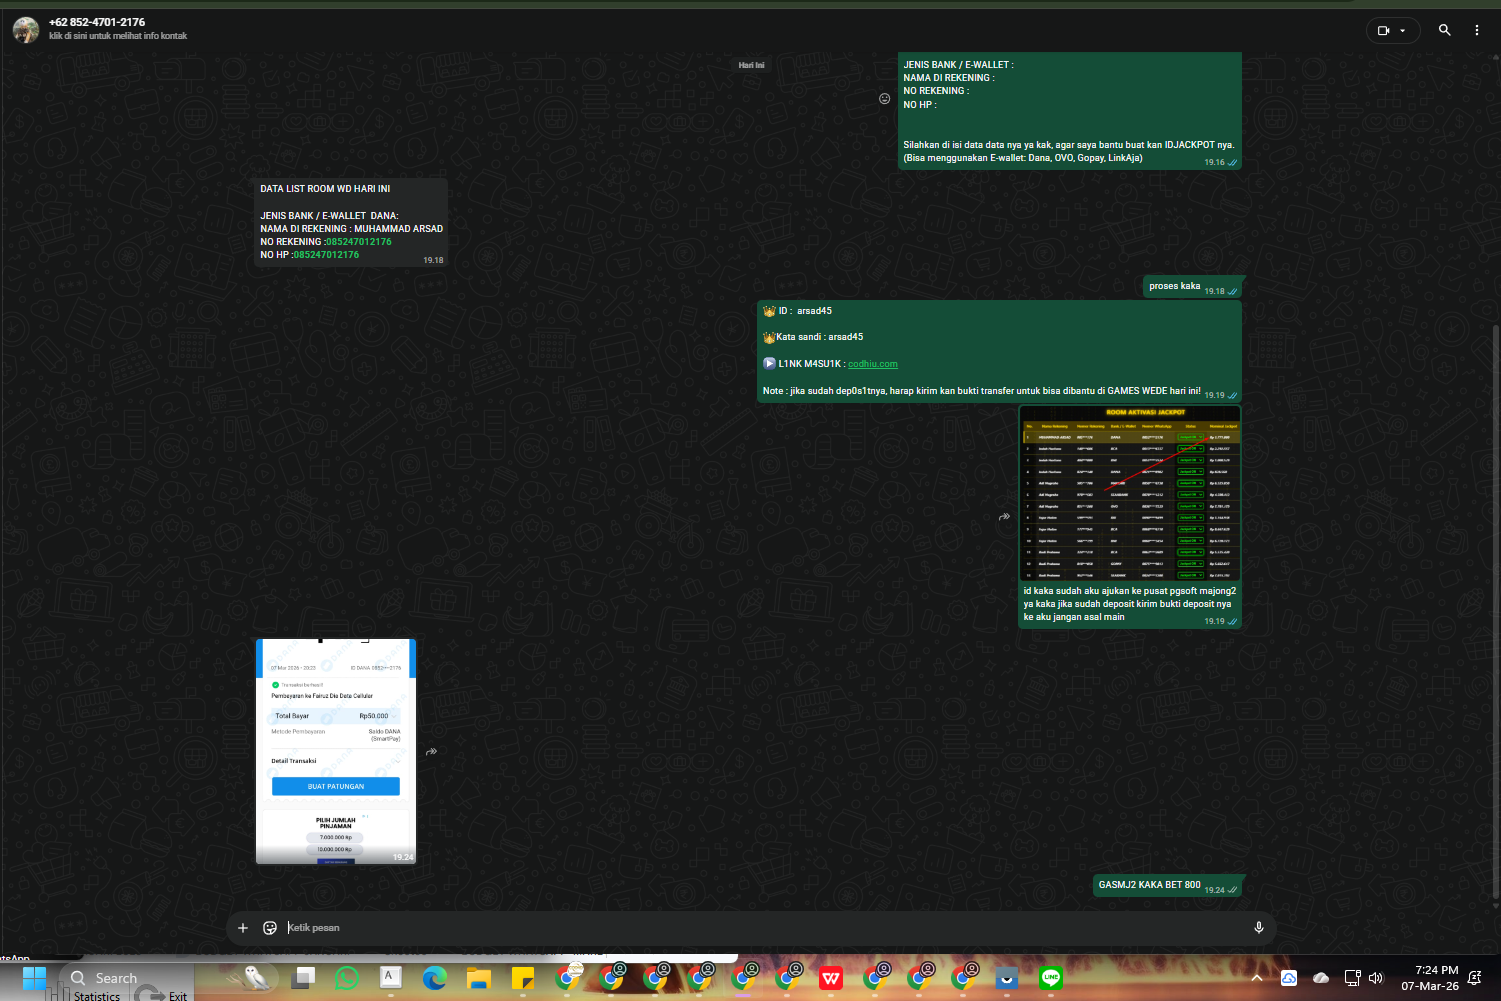The height and width of the screenshot is (1001, 1501).
Task: Open the codhiu.com link
Action: coord(873,364)
